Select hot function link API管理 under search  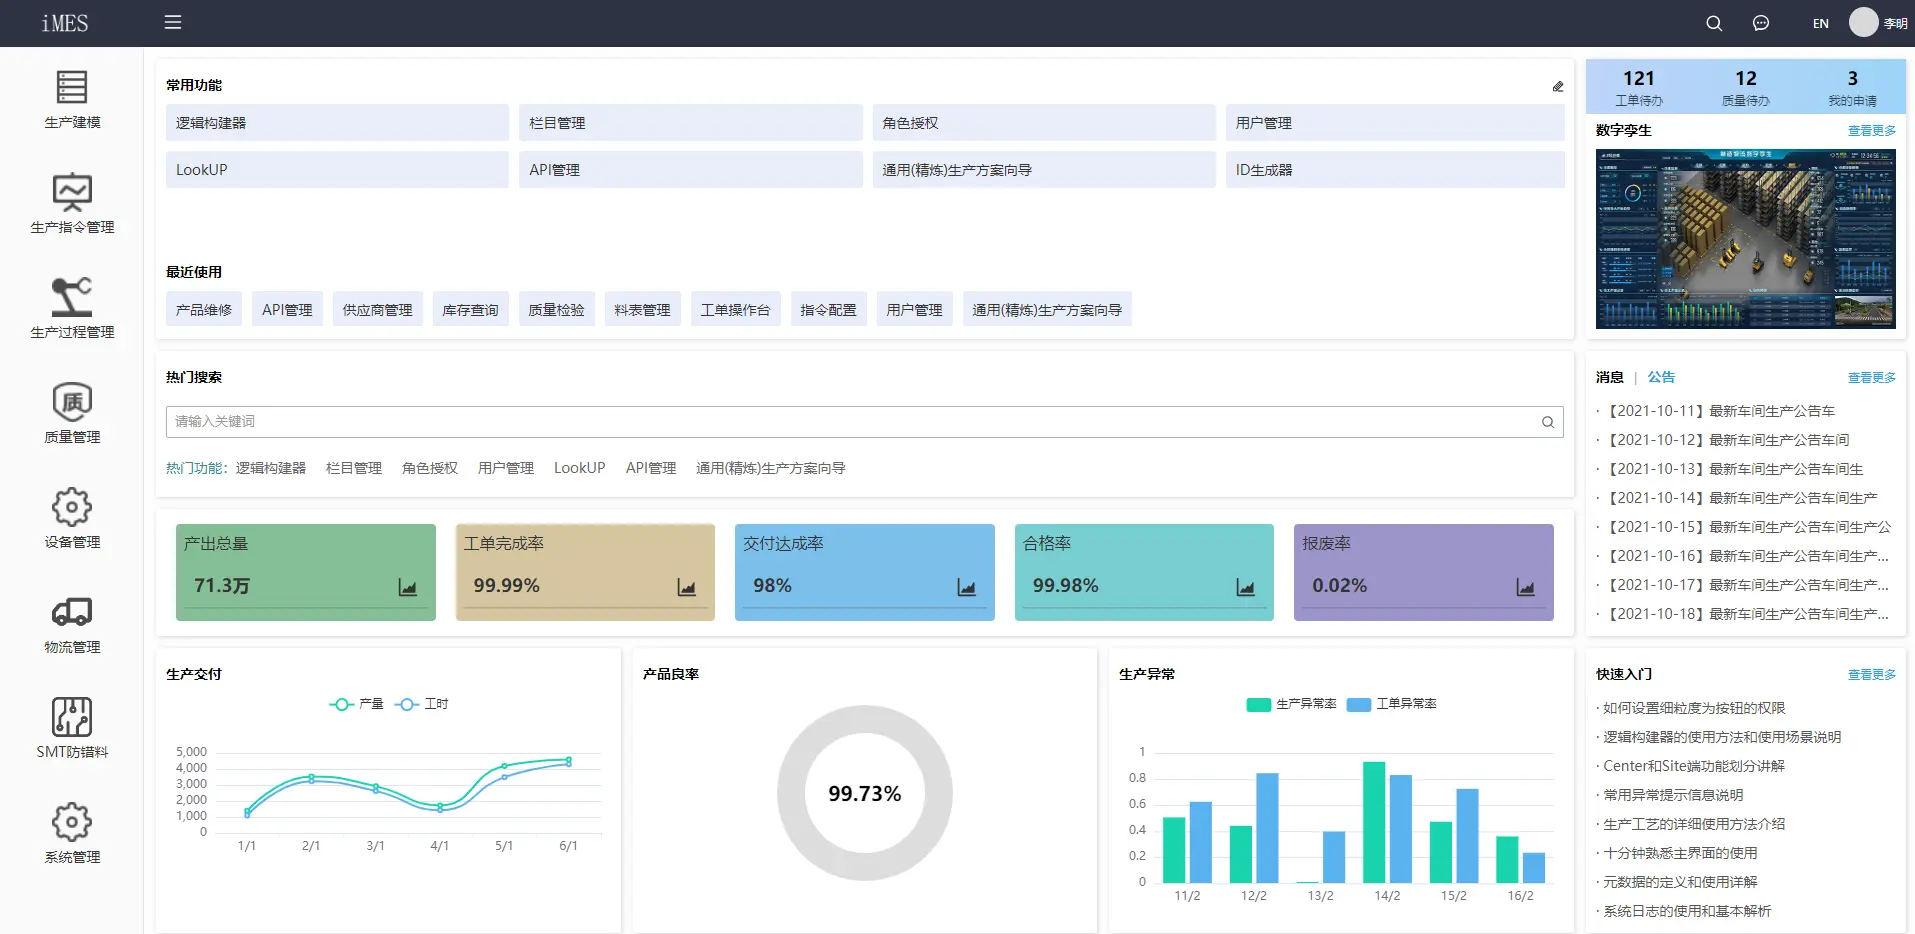pyautogui.click(x=651, y=468)
